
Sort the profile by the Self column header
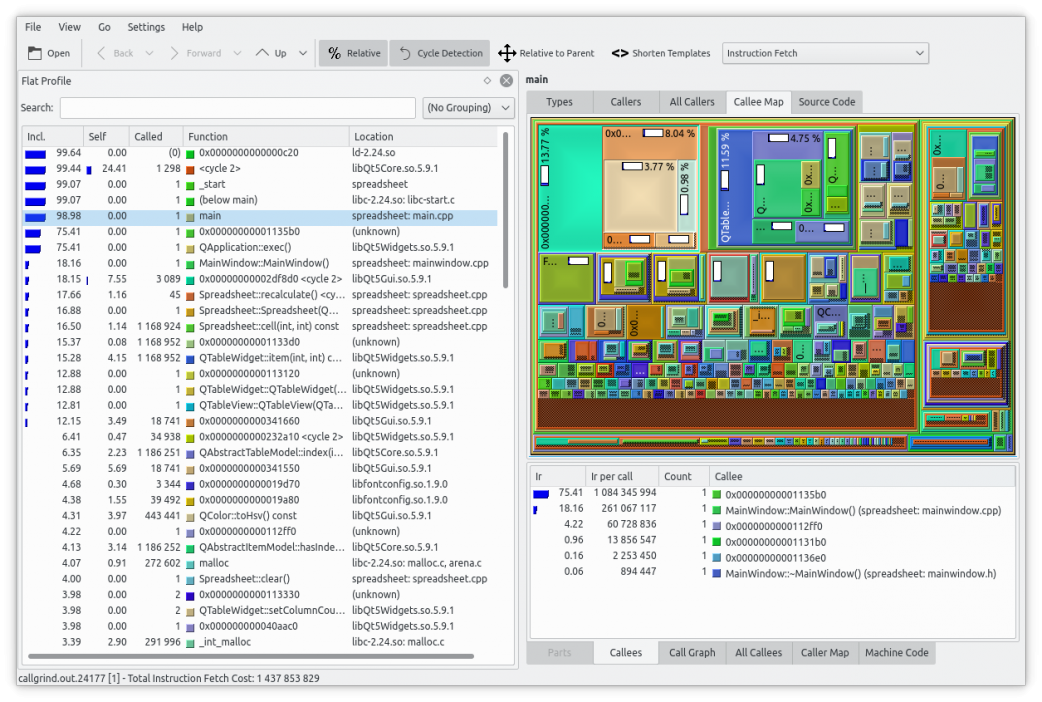[x=104, y=137]
